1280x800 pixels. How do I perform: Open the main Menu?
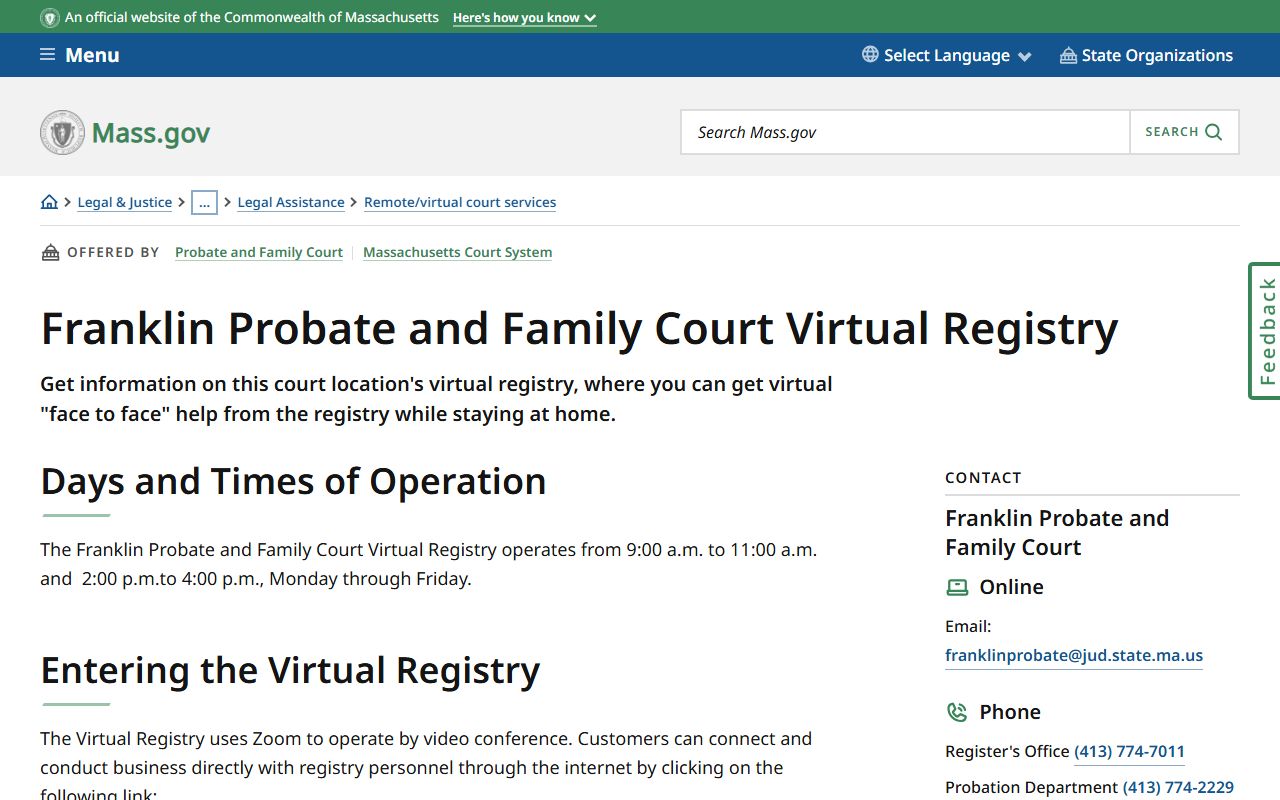point(80,55)
